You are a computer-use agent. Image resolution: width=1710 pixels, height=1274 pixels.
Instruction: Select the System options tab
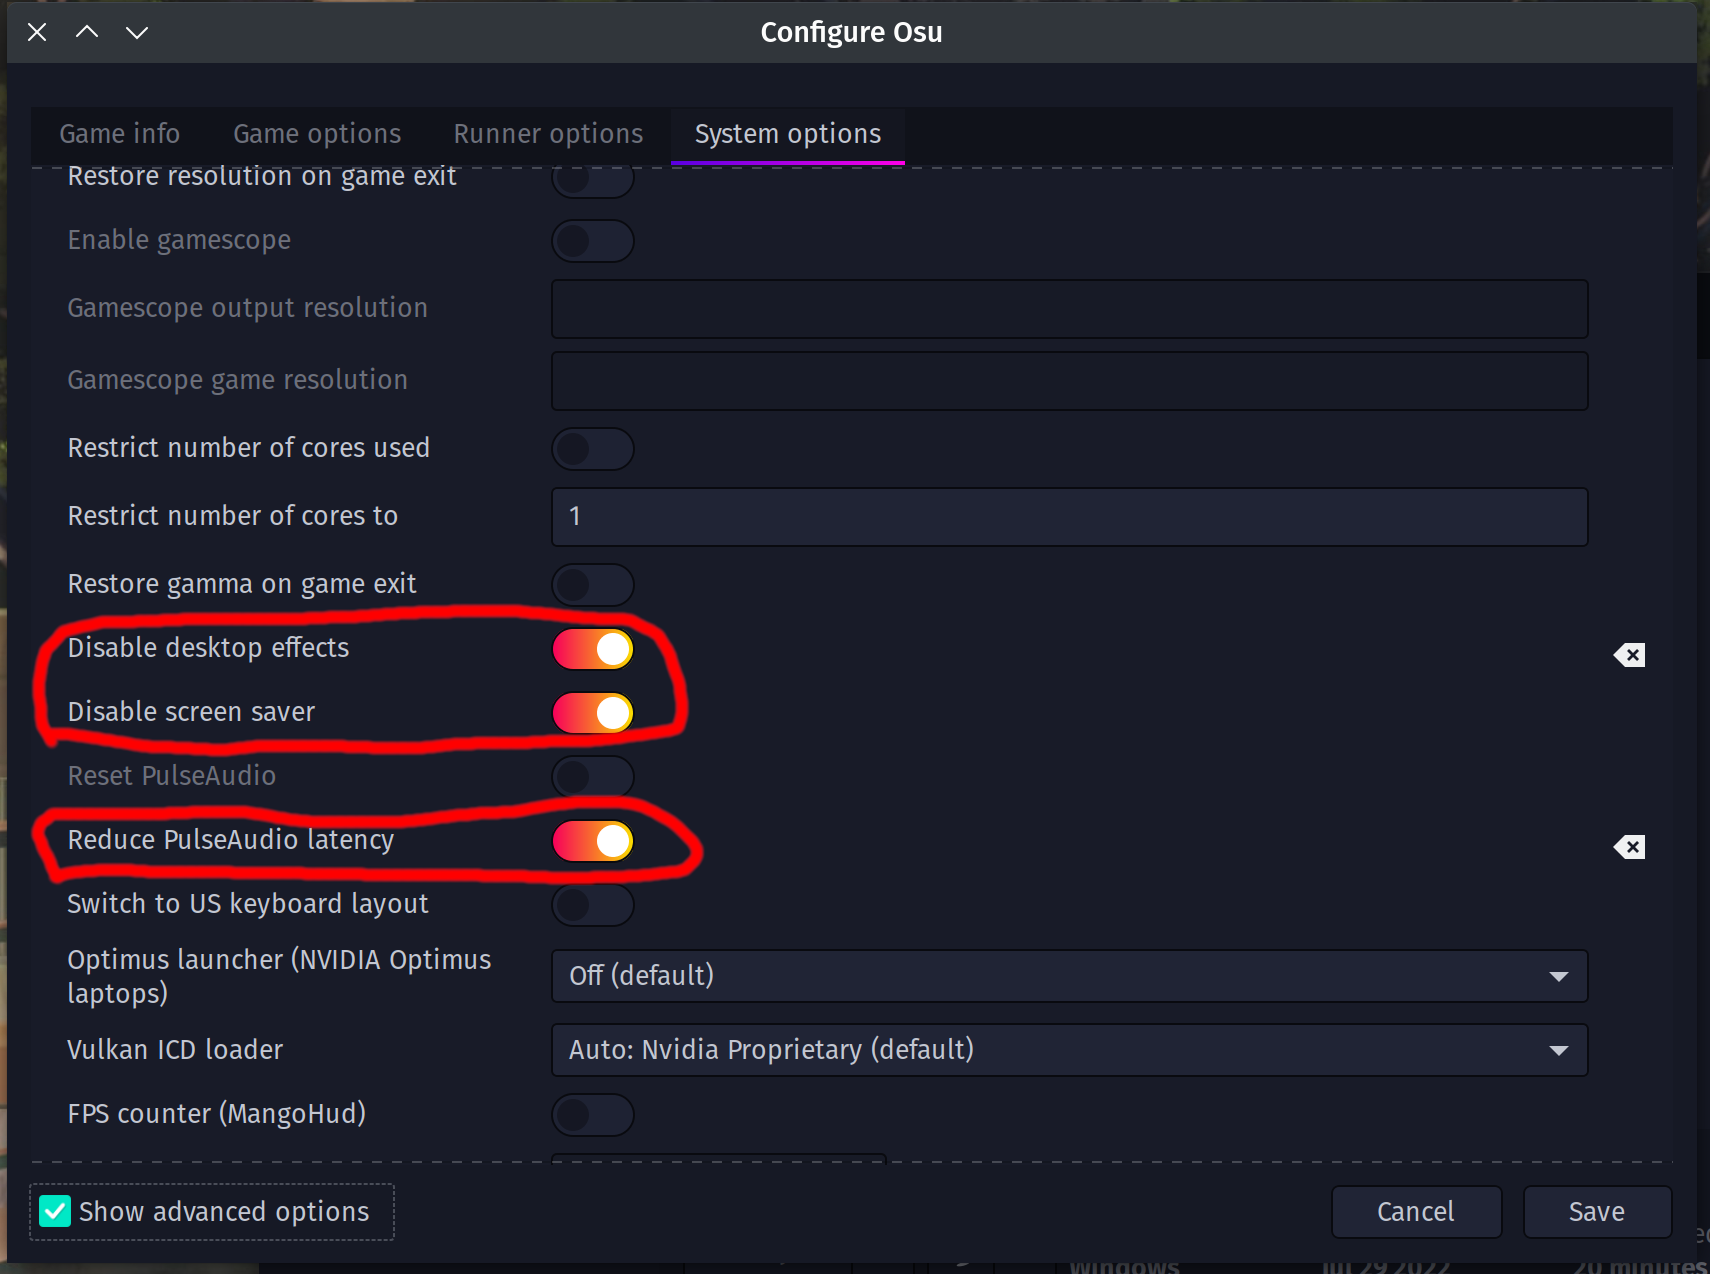[x=788, y=134]
